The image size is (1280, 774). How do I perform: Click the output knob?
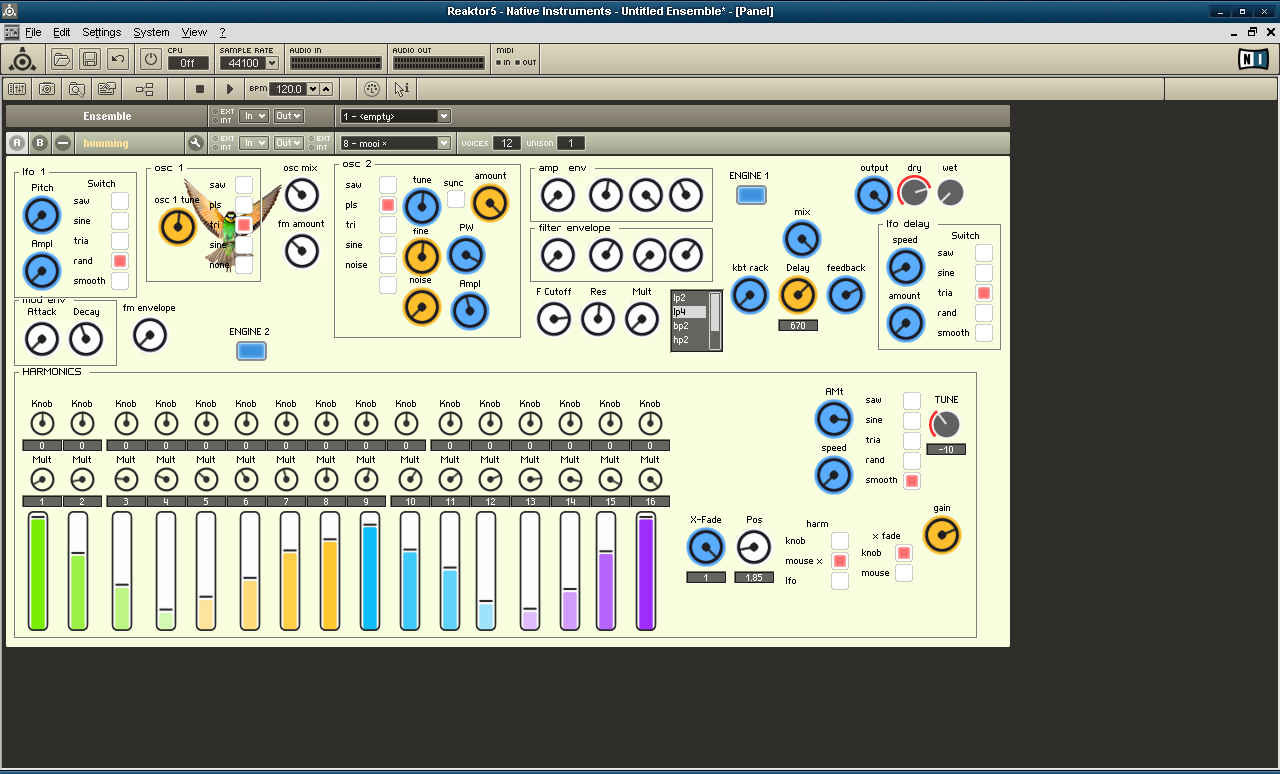coord(874,195)
